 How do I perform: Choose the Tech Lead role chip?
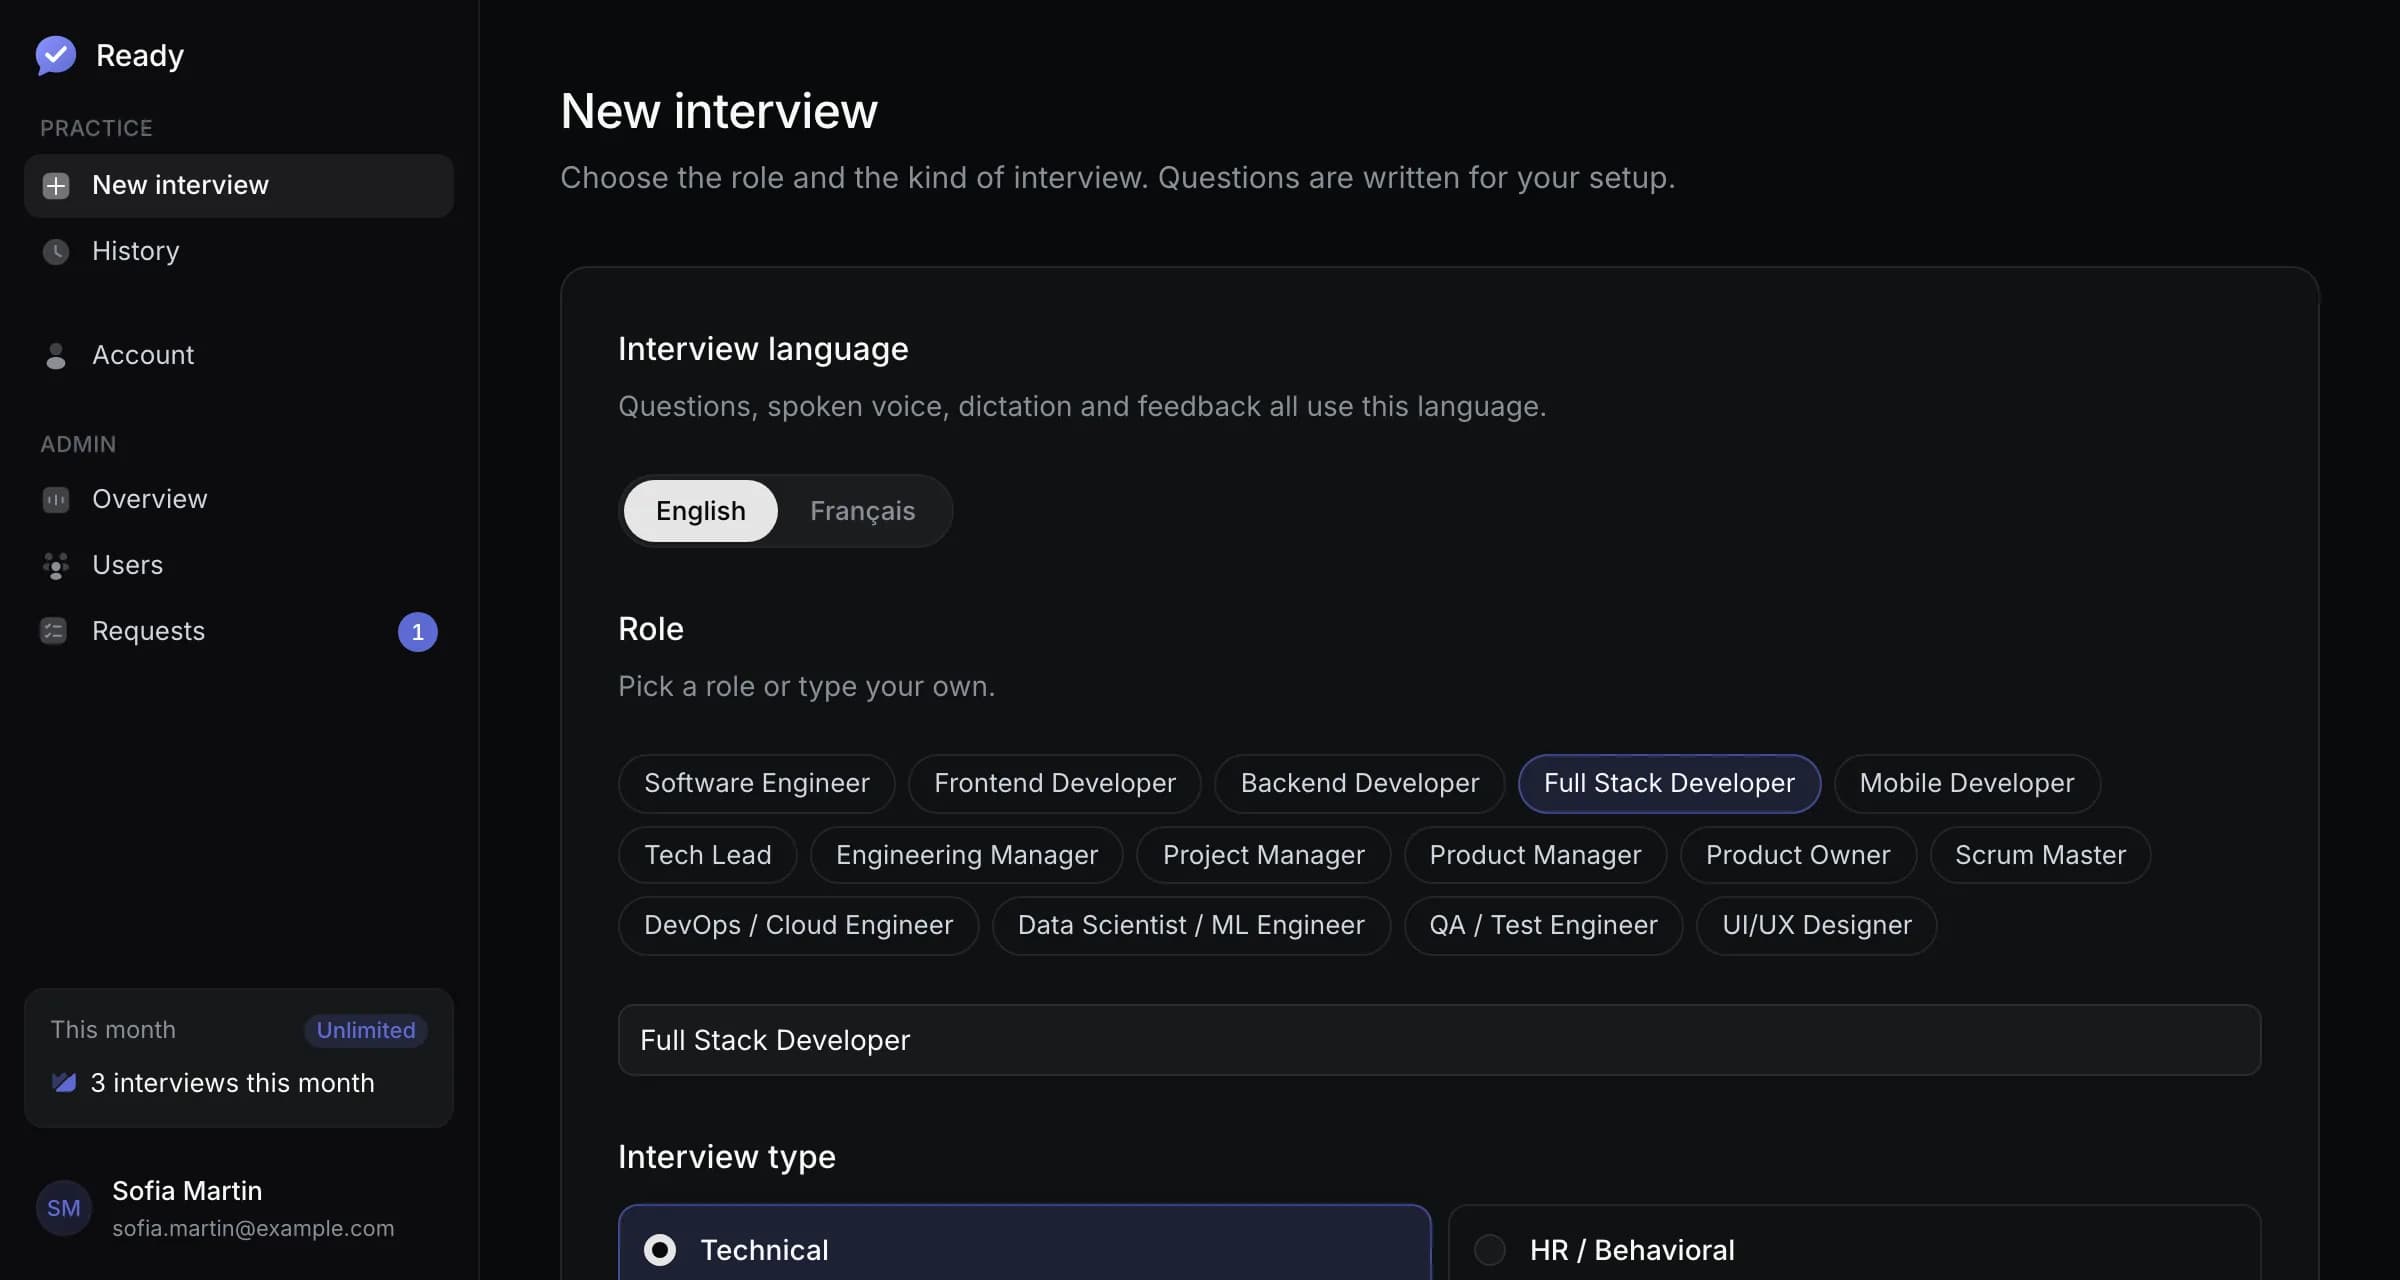[x=708, y=855]
